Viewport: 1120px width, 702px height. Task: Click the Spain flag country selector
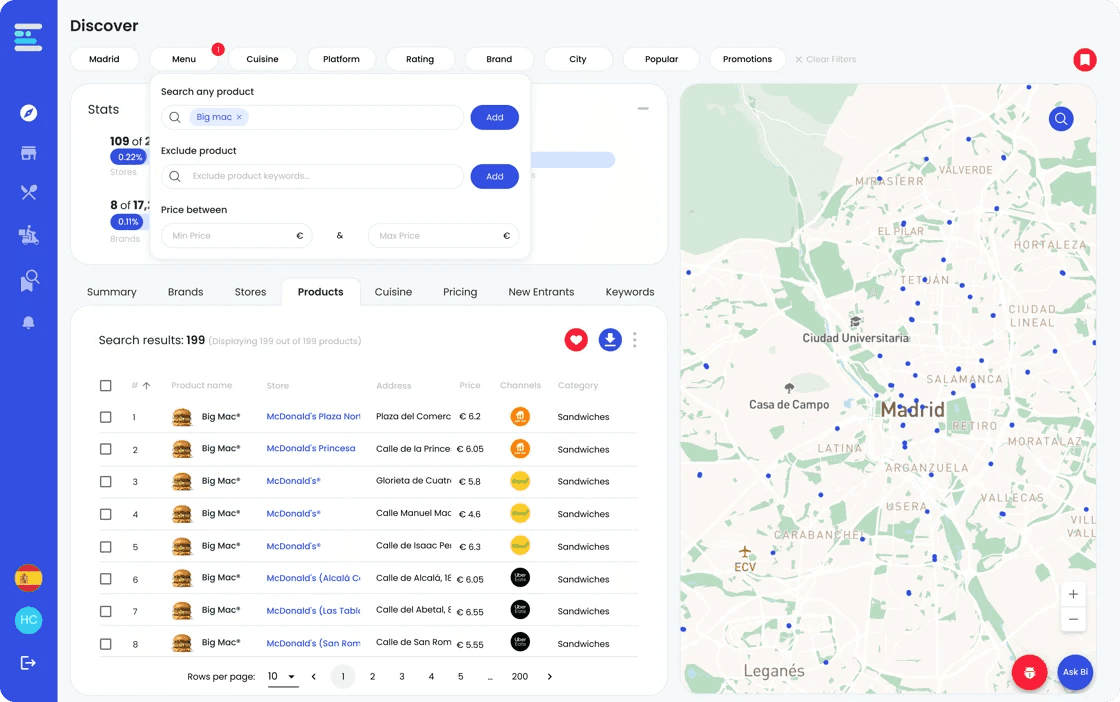tap(29, 578)
